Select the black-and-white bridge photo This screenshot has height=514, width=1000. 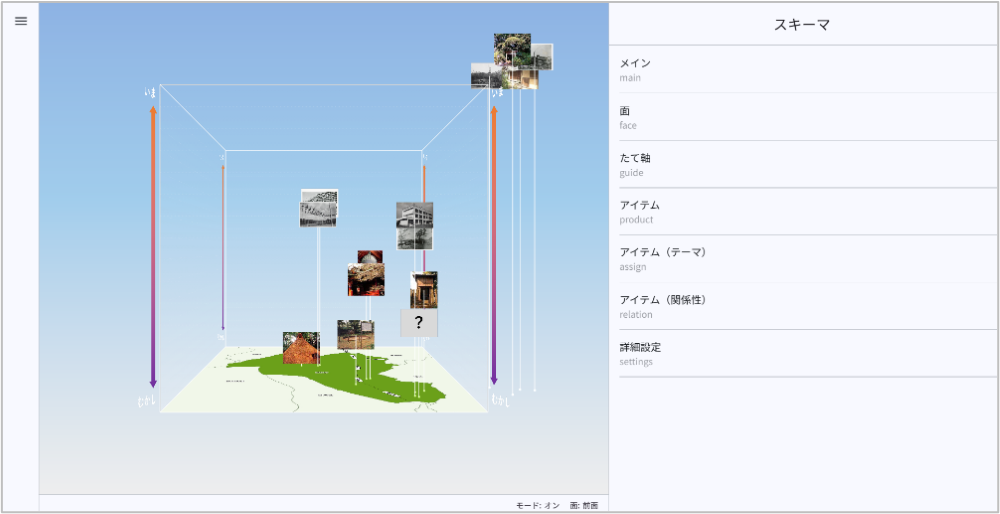319,207
